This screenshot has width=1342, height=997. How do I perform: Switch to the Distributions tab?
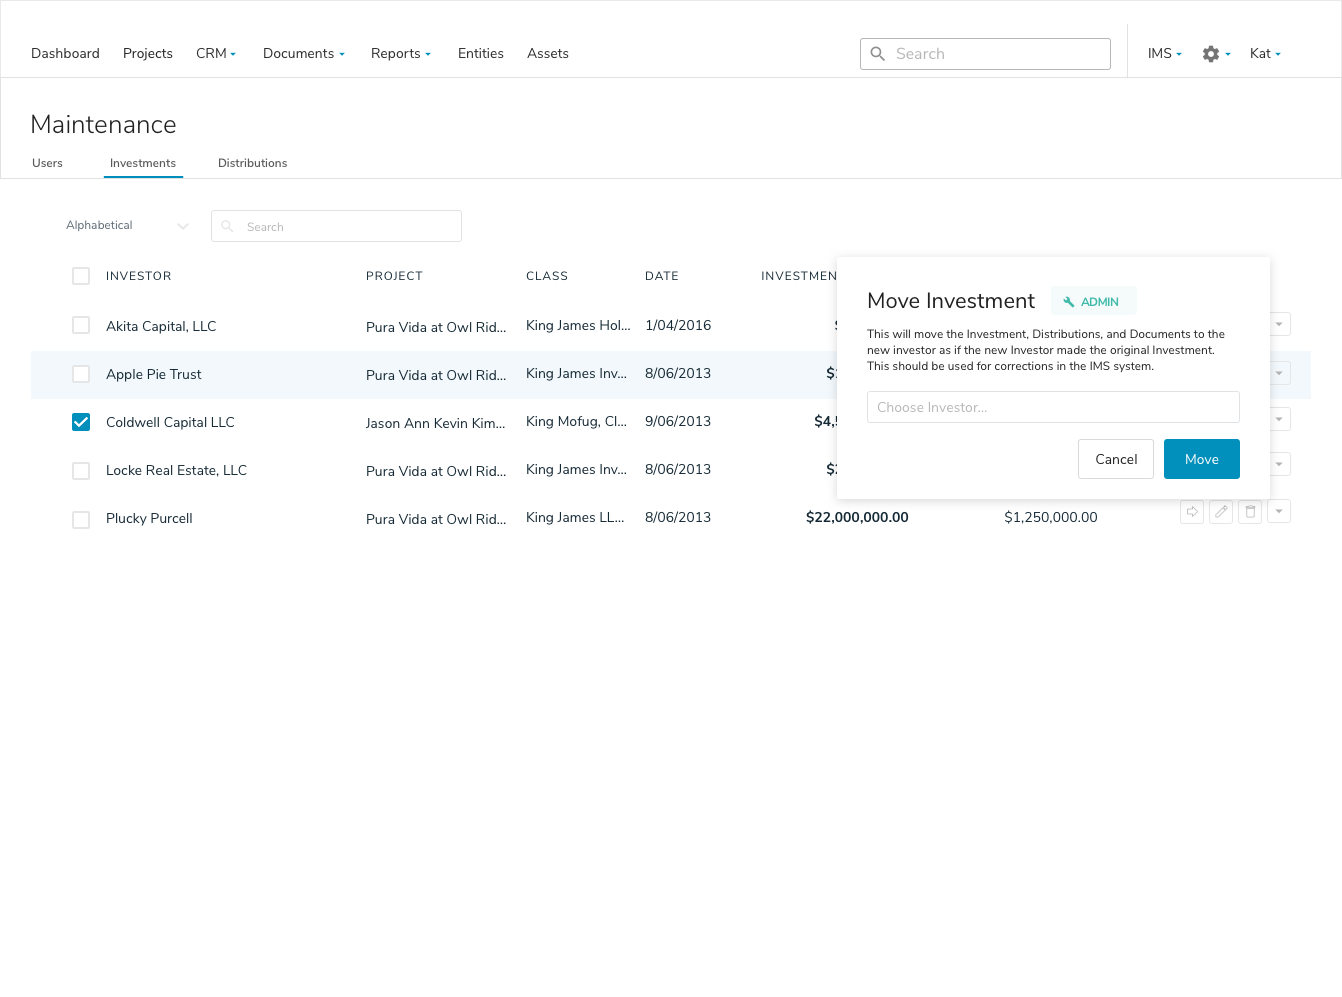point(252,163)
